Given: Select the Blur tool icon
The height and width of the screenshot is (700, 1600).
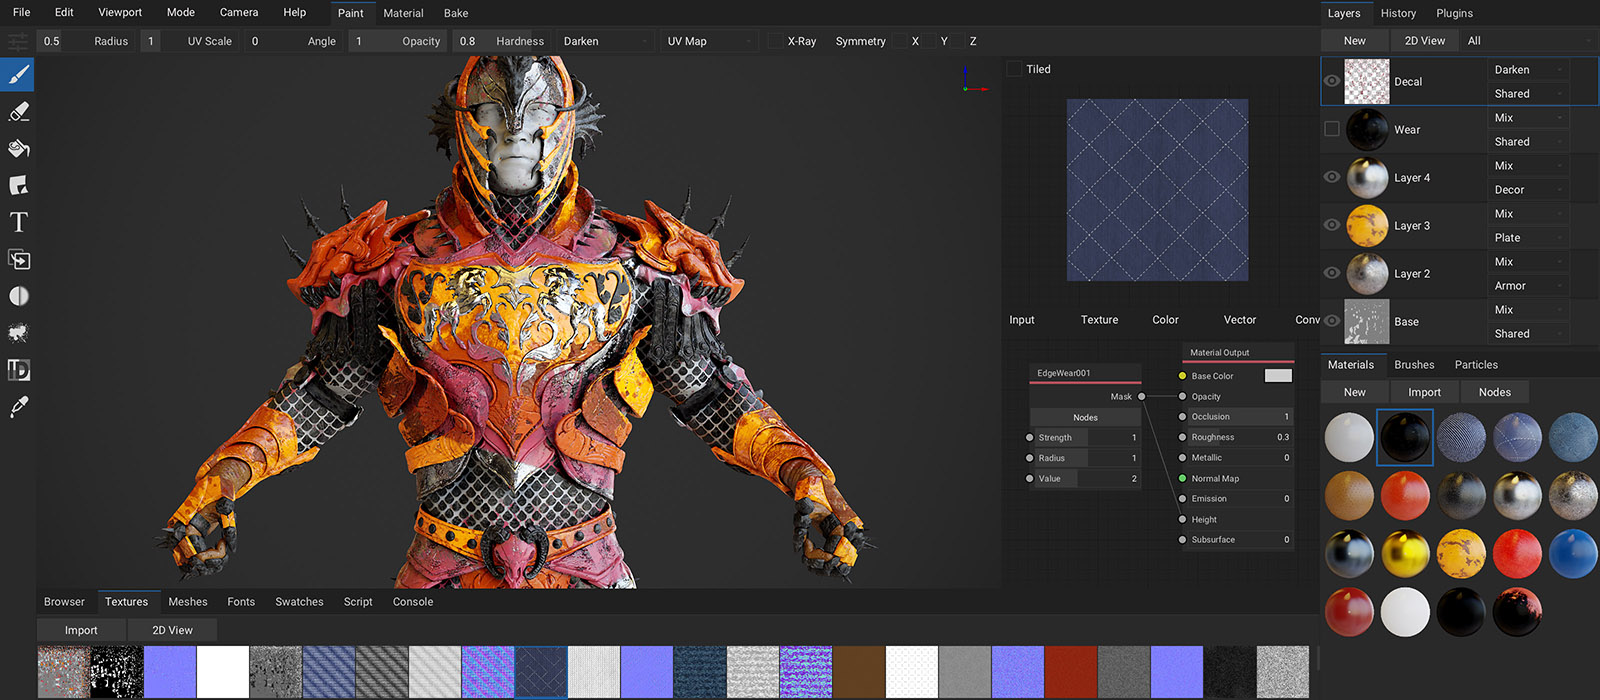Looking at the screenshot, I should (x=18, y=296).
